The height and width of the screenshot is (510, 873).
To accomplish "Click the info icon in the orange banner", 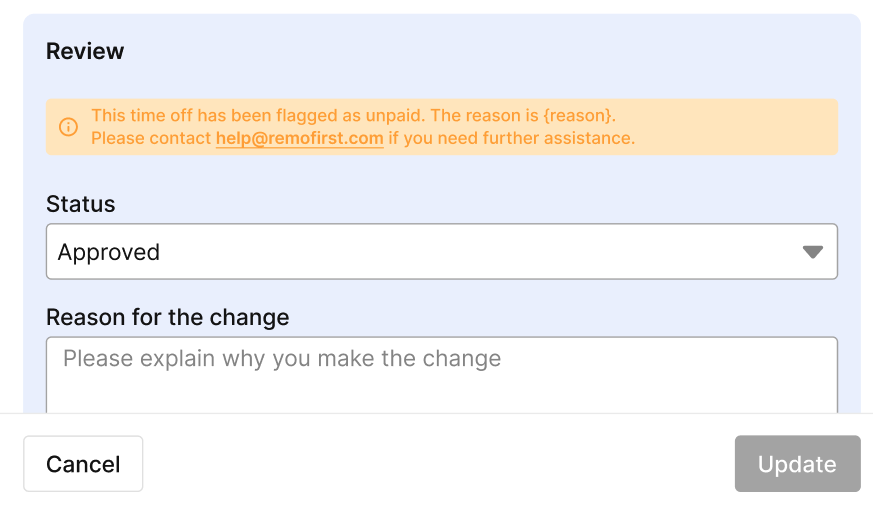I will tap(68, 127).
